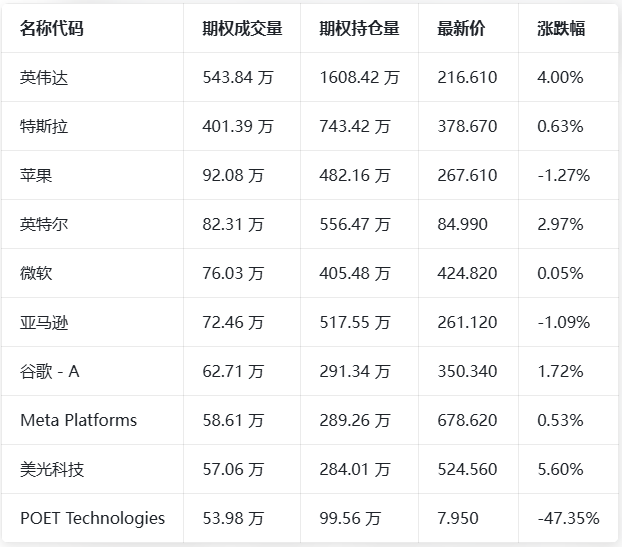
Task: Open the 谷歌 - A stock link
Action: pyautogui.click(x=49, y=372)
